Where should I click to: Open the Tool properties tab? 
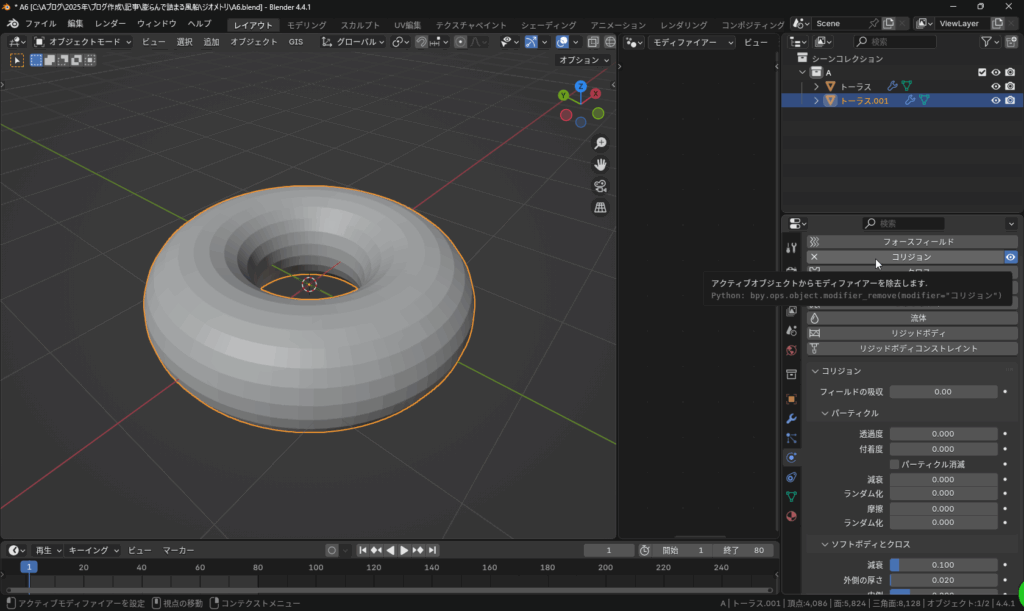click(x=792, y=248)
